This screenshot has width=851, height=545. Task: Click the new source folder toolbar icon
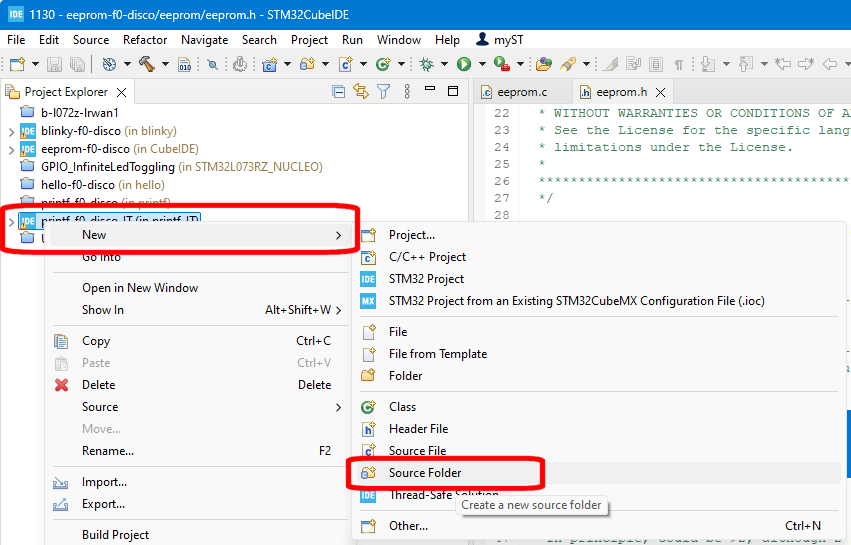(308, 64)
